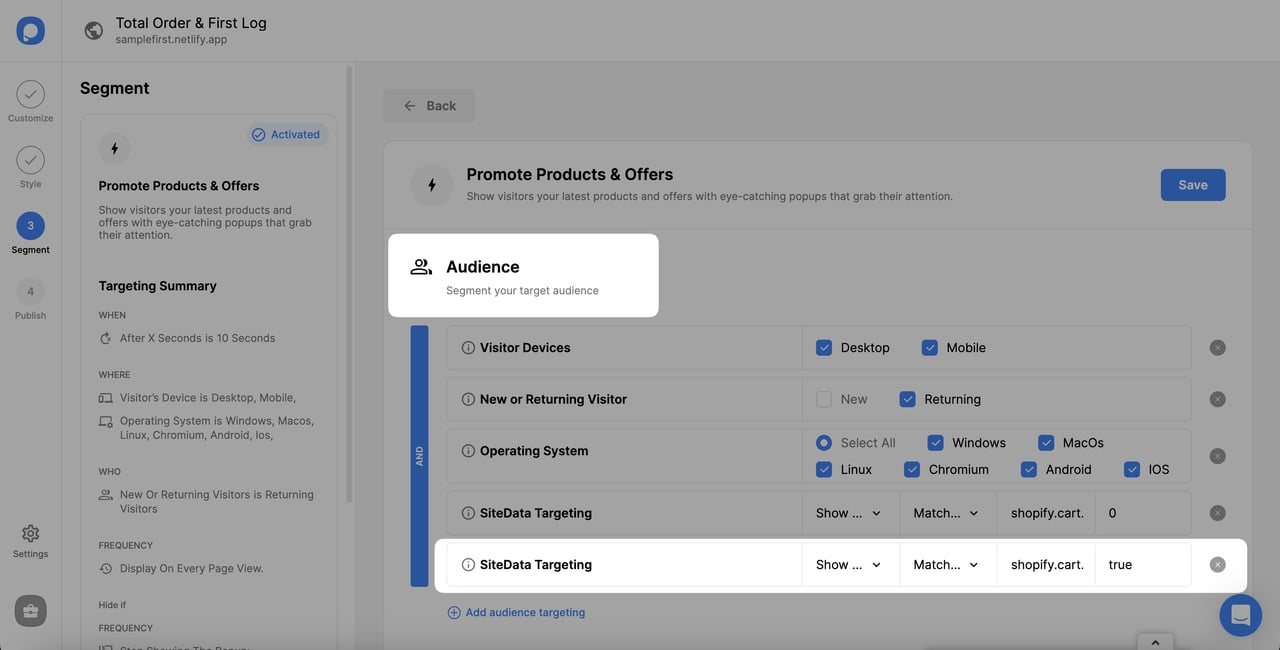This screenshot has width=1280, height=650.
Task: Collapse the panel with the up chevron
Action: pyautogui.click(x=1155, y=642)
